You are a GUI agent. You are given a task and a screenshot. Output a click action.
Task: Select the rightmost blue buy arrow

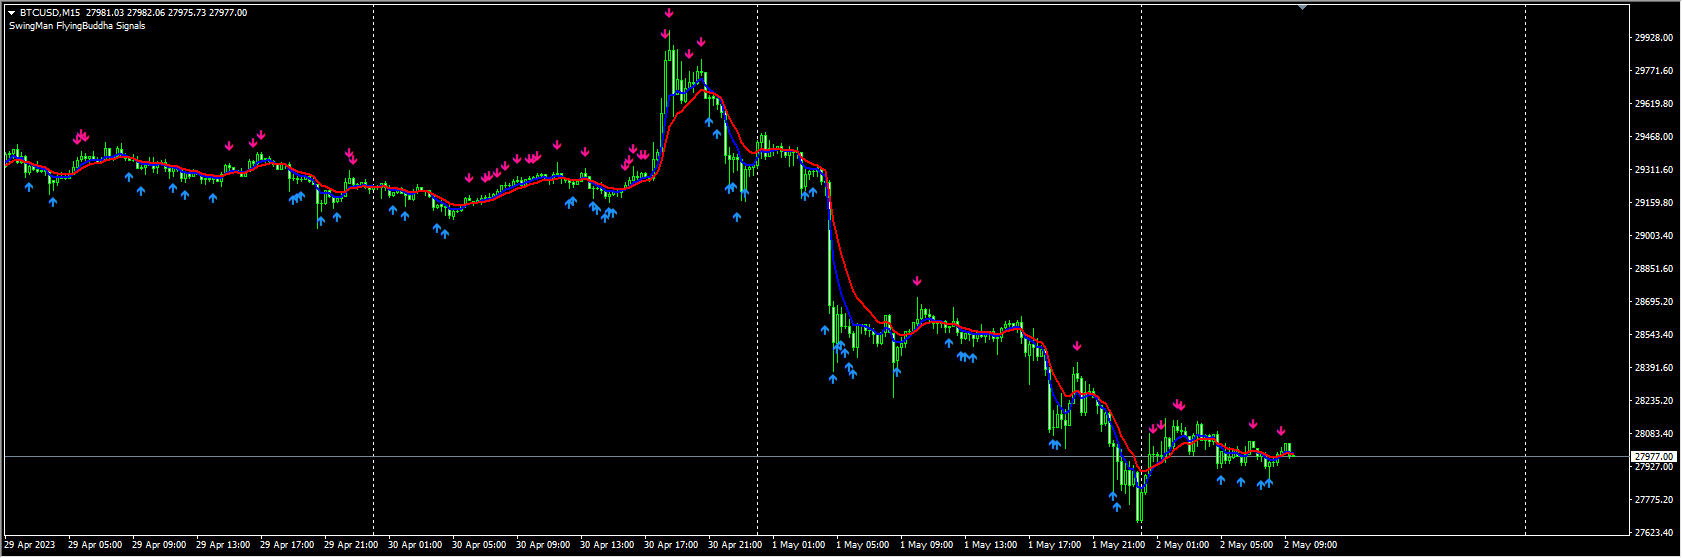click(1269, 482)
